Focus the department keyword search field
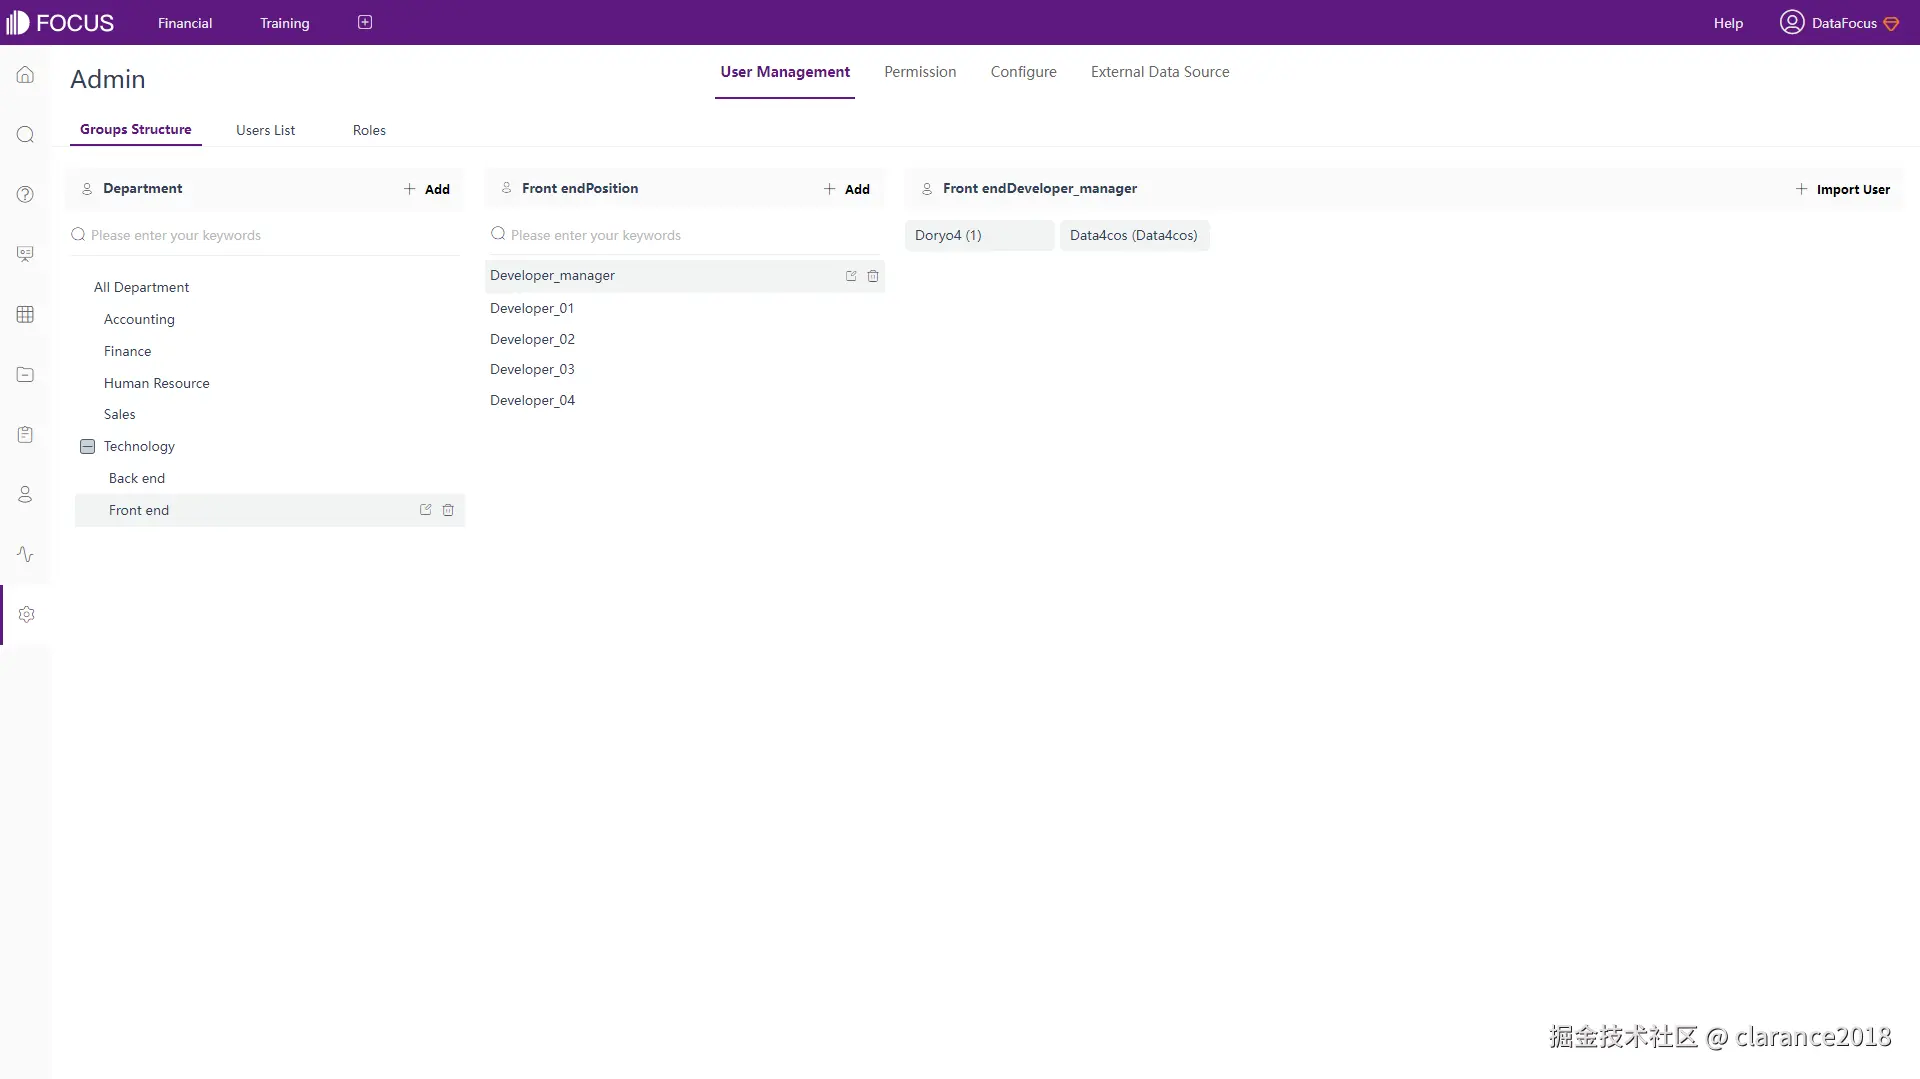Image resolution: width=1920 pixels, height=1079 pixels. 265,235
